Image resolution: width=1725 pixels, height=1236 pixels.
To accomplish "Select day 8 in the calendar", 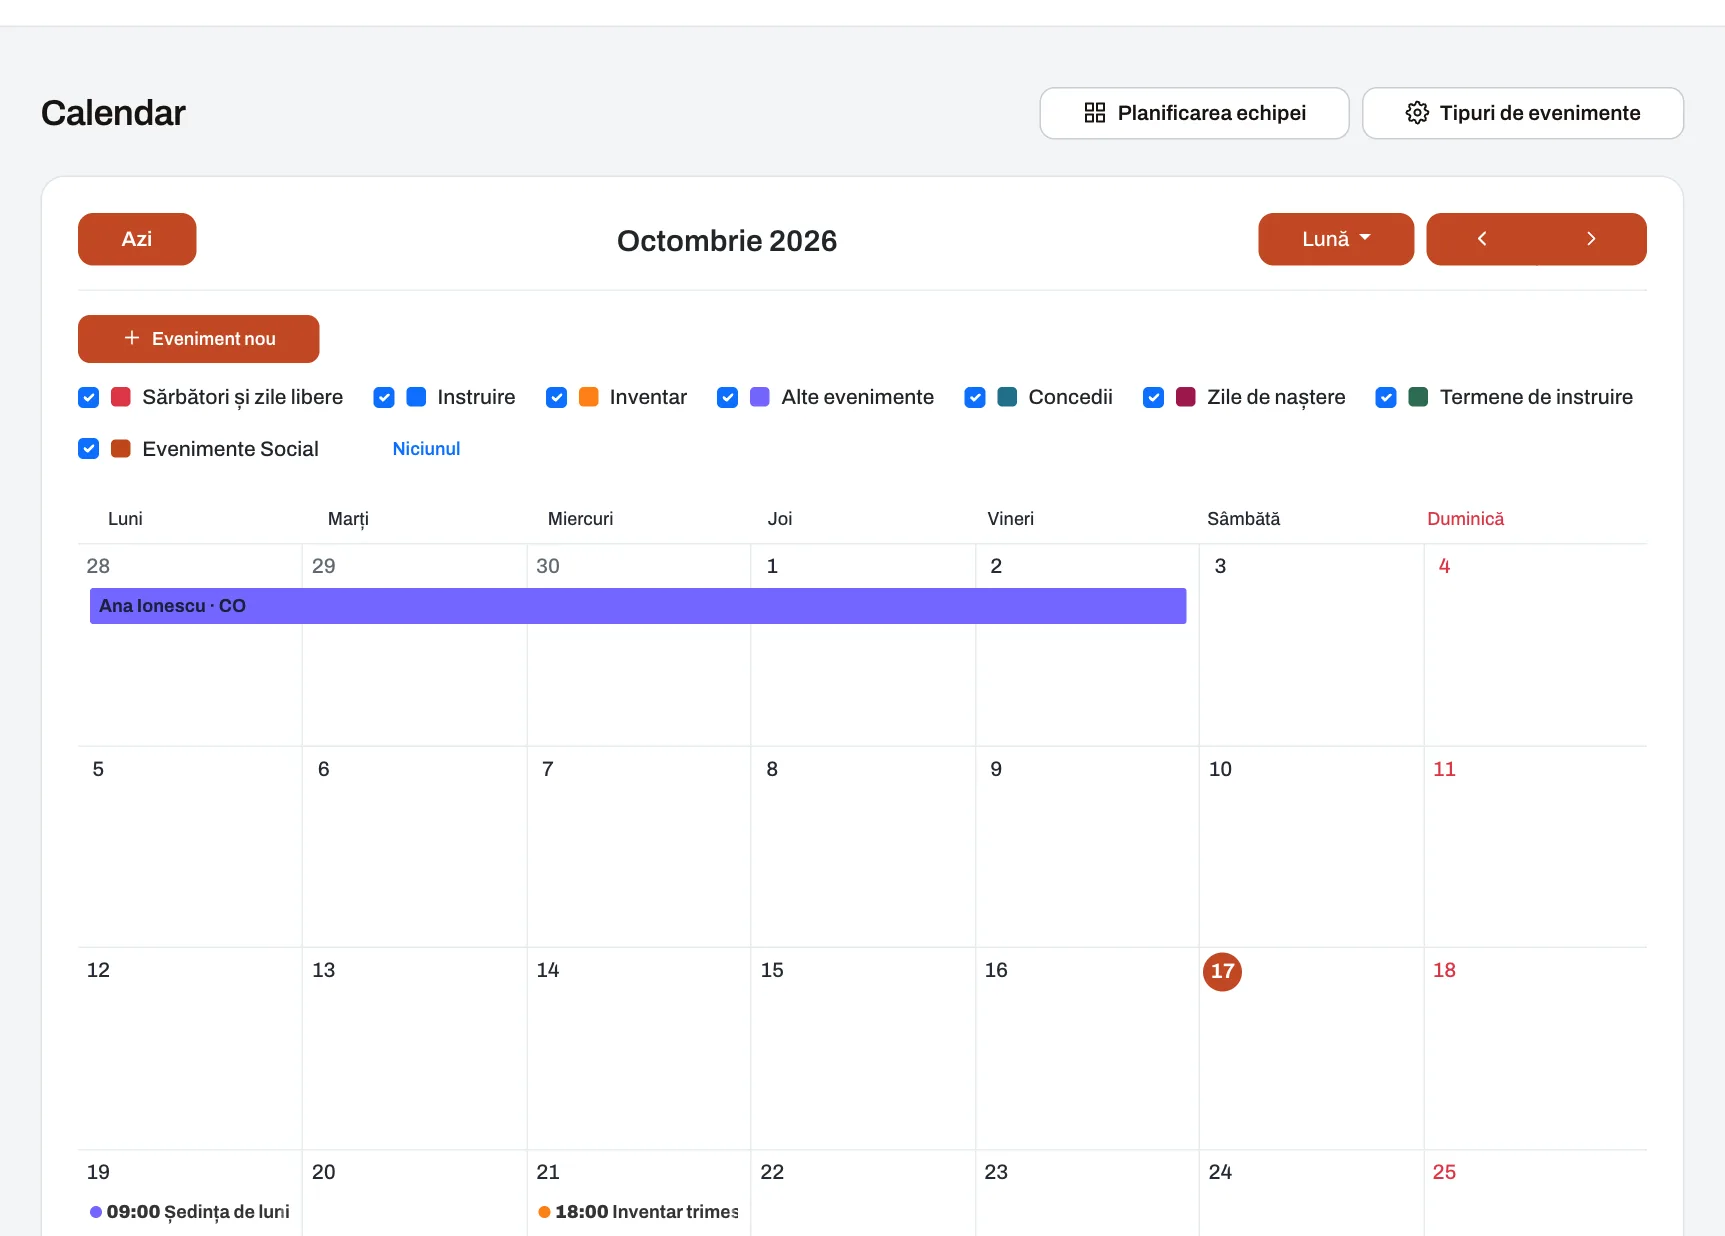I will click(772, 769).
